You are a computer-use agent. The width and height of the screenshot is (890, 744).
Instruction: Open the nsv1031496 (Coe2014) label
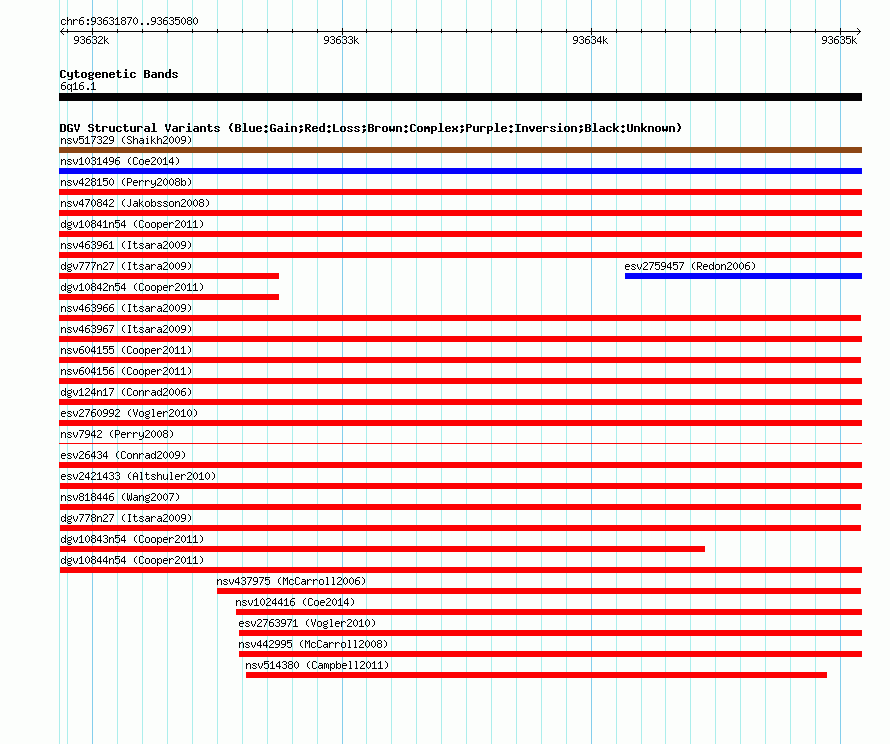(x=120, y=161)
